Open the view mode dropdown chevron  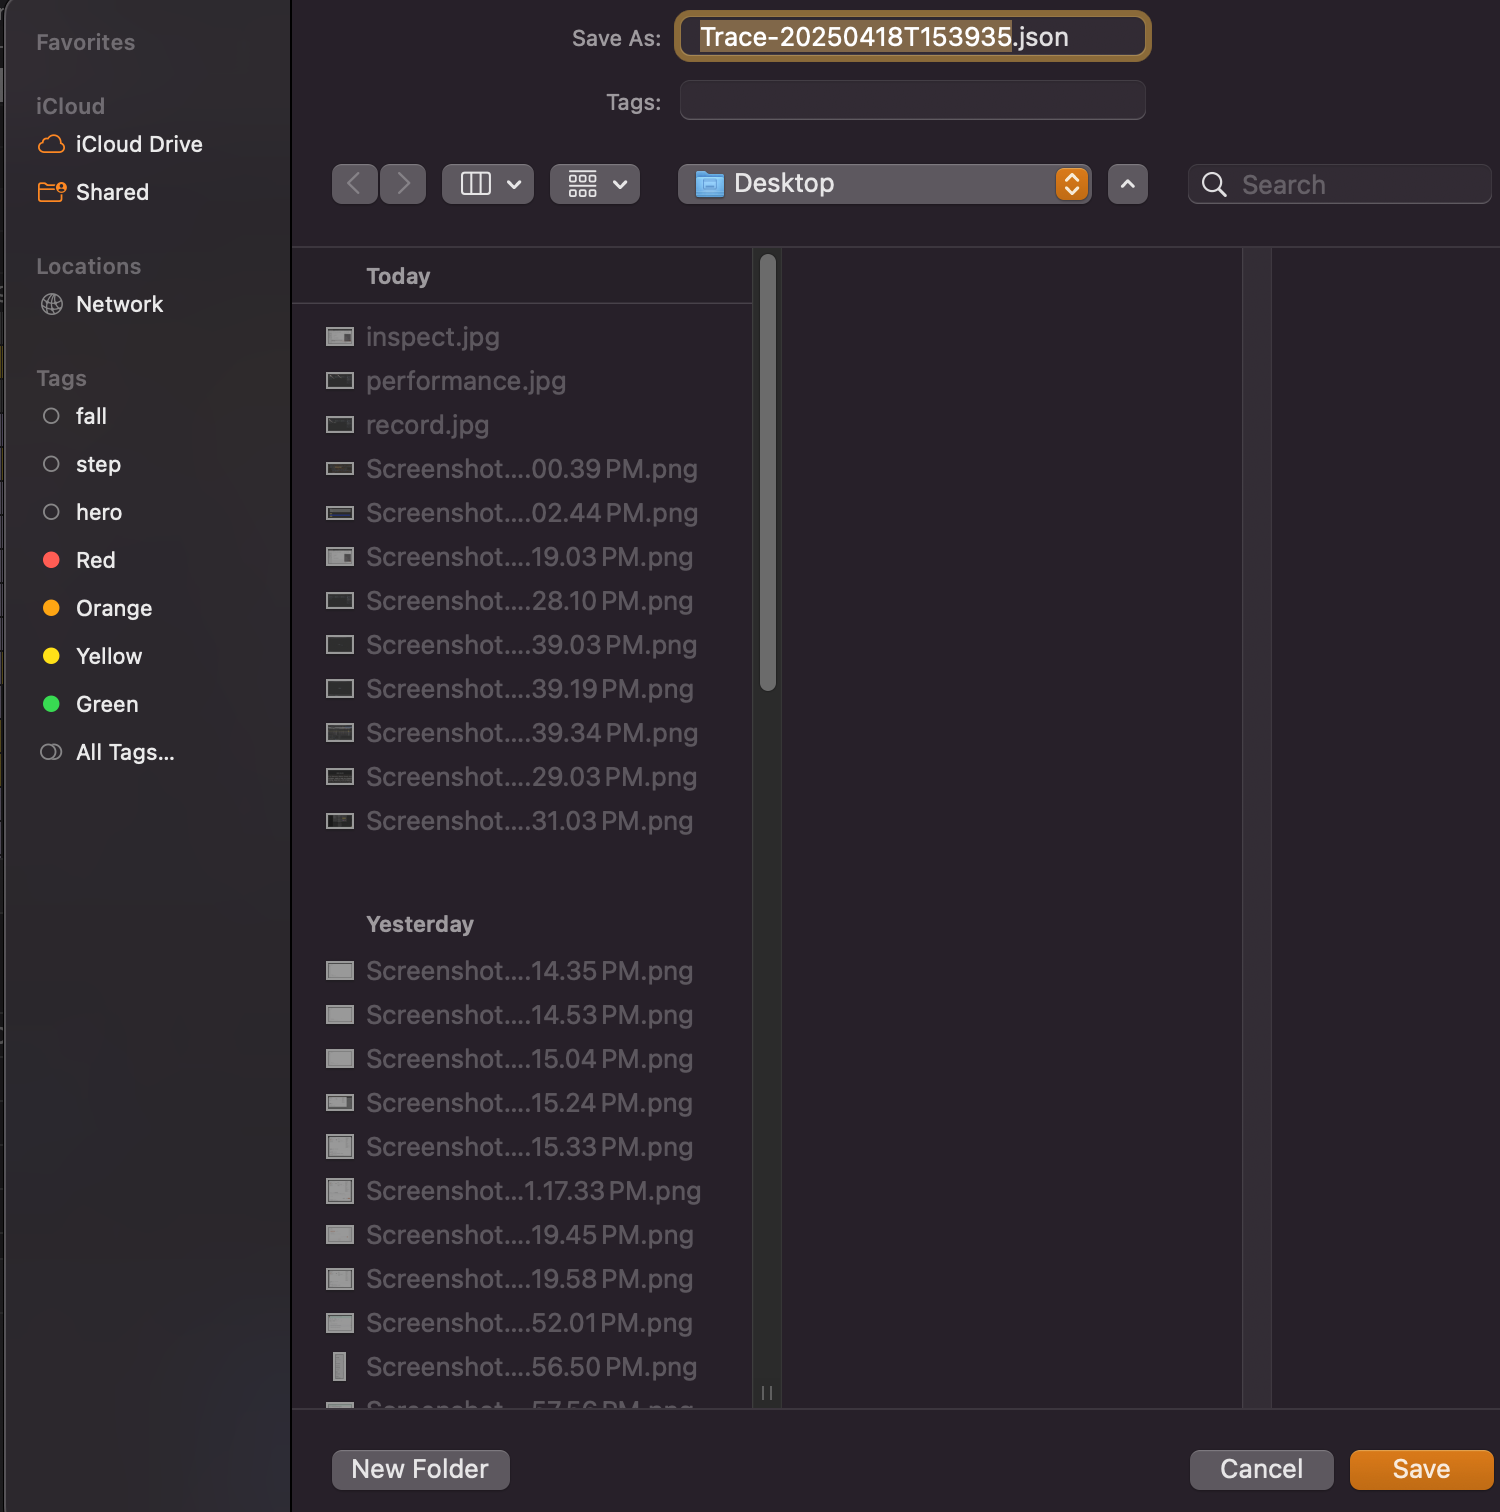tap(514, 184)
